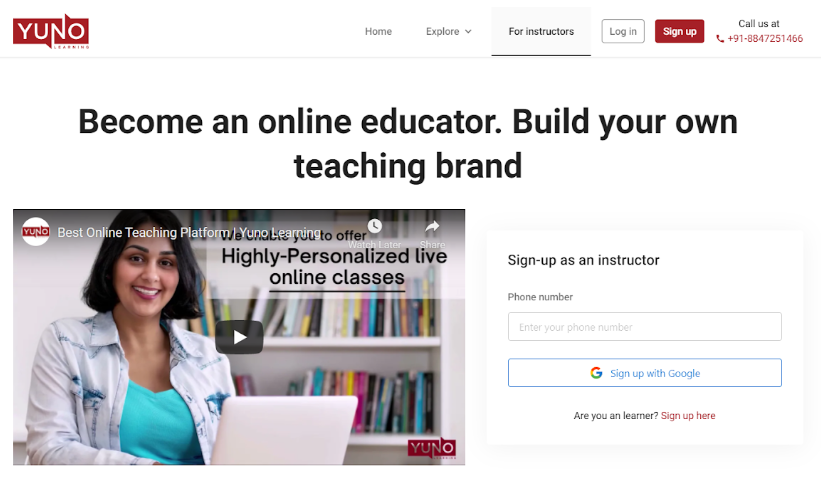
Task: Click the Yuno watermark on video corner
Action: point(432,448)
